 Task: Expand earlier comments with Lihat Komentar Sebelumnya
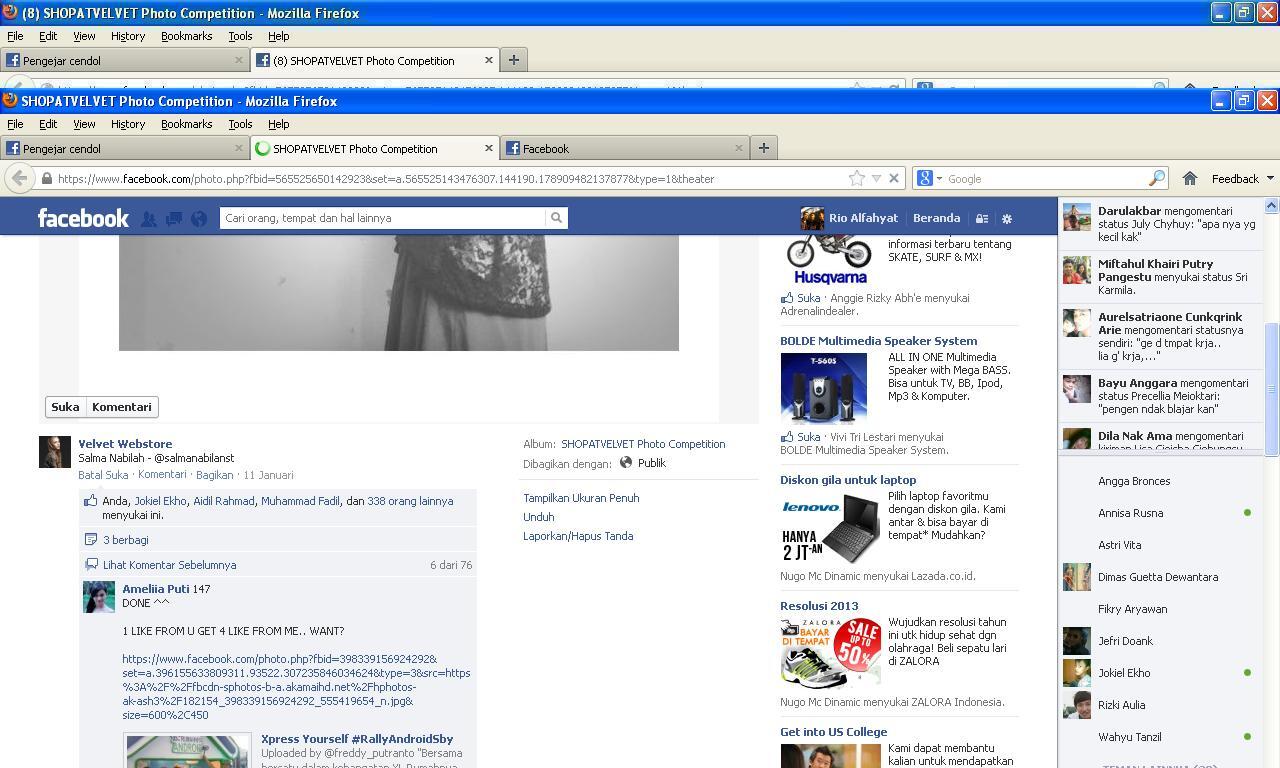169,565
